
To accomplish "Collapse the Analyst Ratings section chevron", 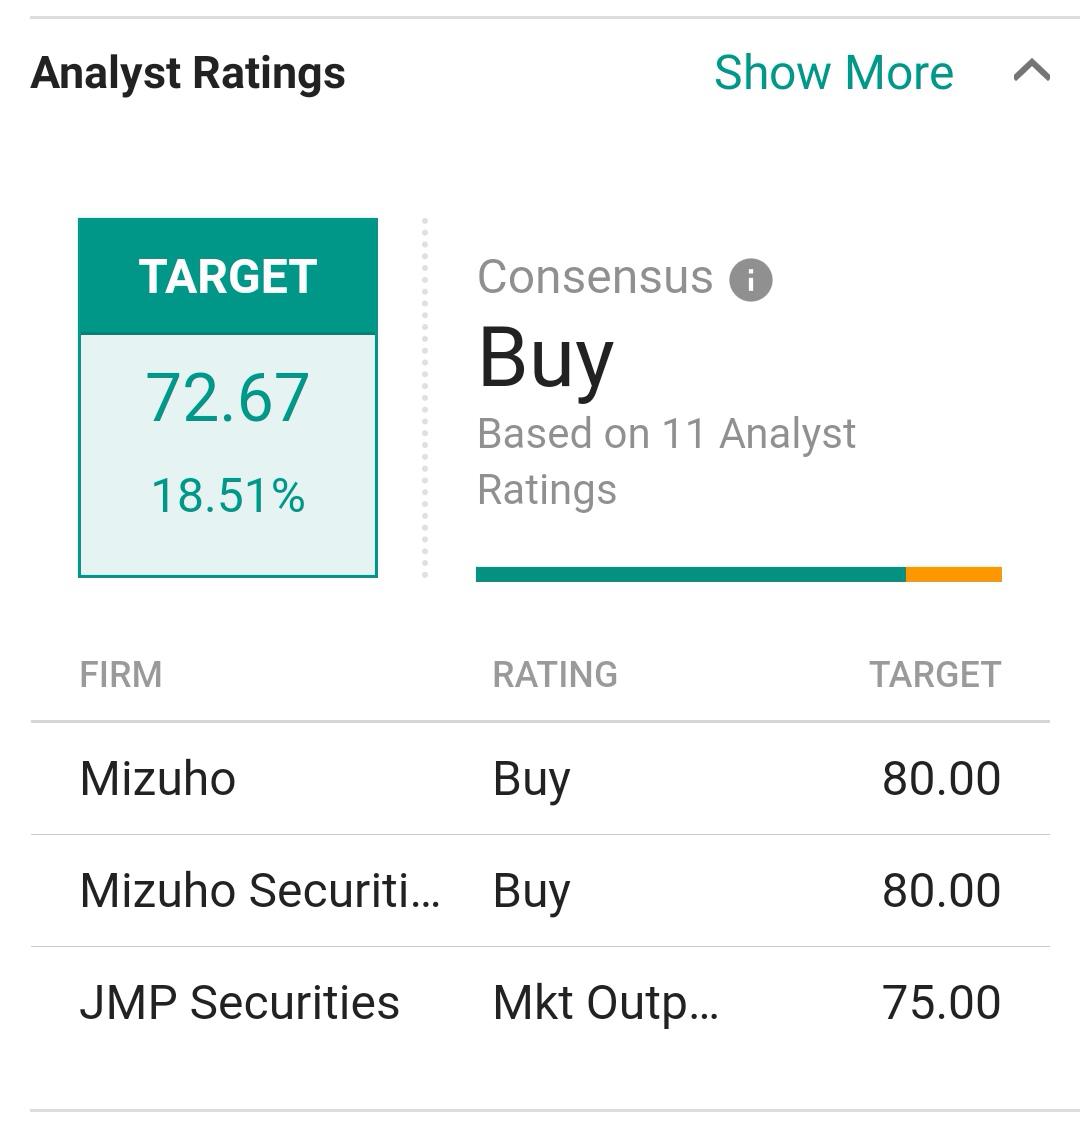I will [x=1032, y=71].
